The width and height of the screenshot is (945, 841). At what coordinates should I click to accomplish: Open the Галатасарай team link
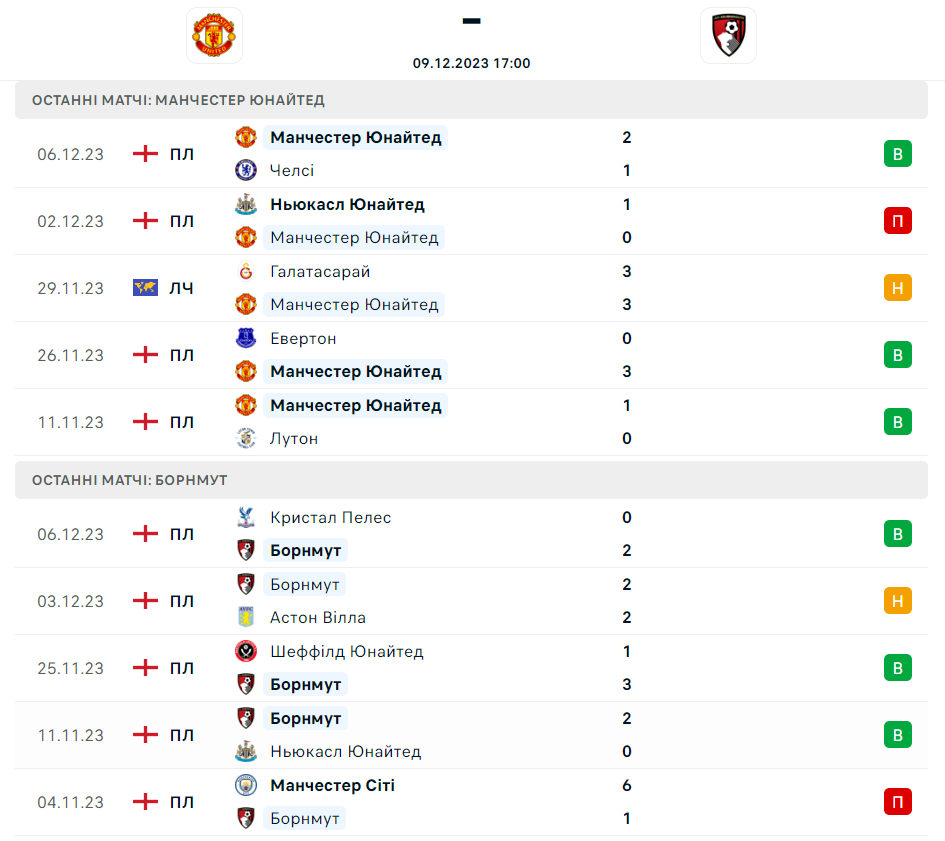pos(320,272)
